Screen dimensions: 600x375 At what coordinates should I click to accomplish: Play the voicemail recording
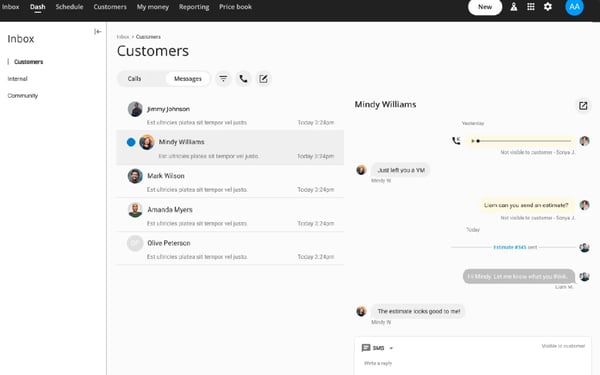click(473, 141)
